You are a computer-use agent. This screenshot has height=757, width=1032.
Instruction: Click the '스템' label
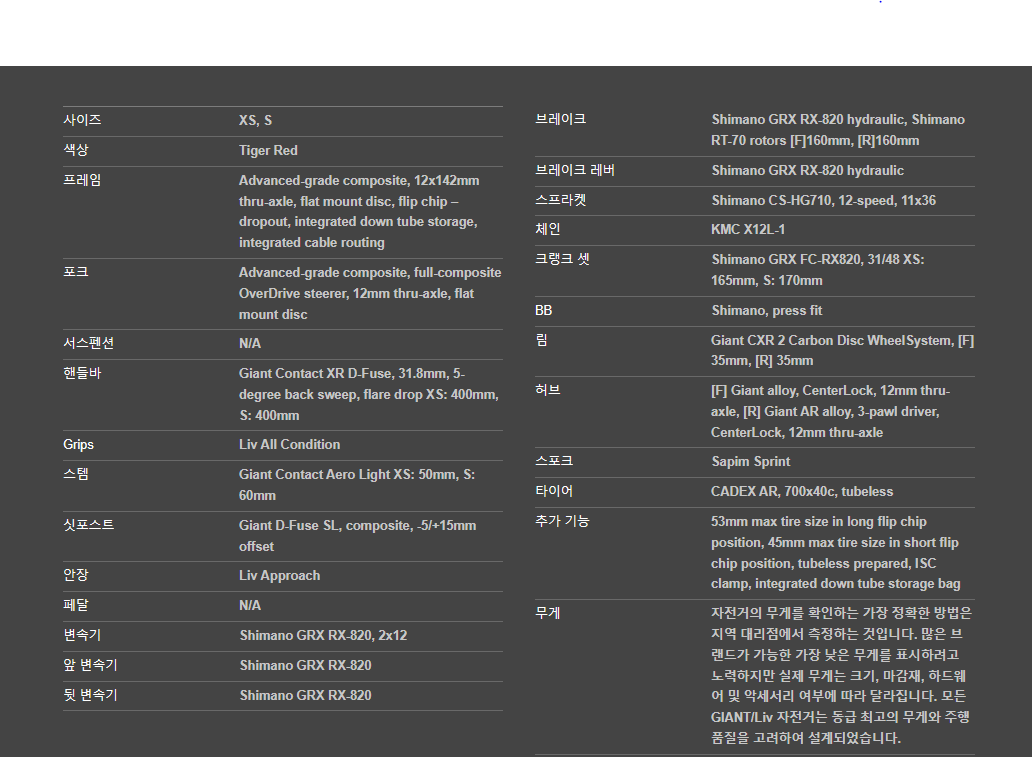pos(76,474)
